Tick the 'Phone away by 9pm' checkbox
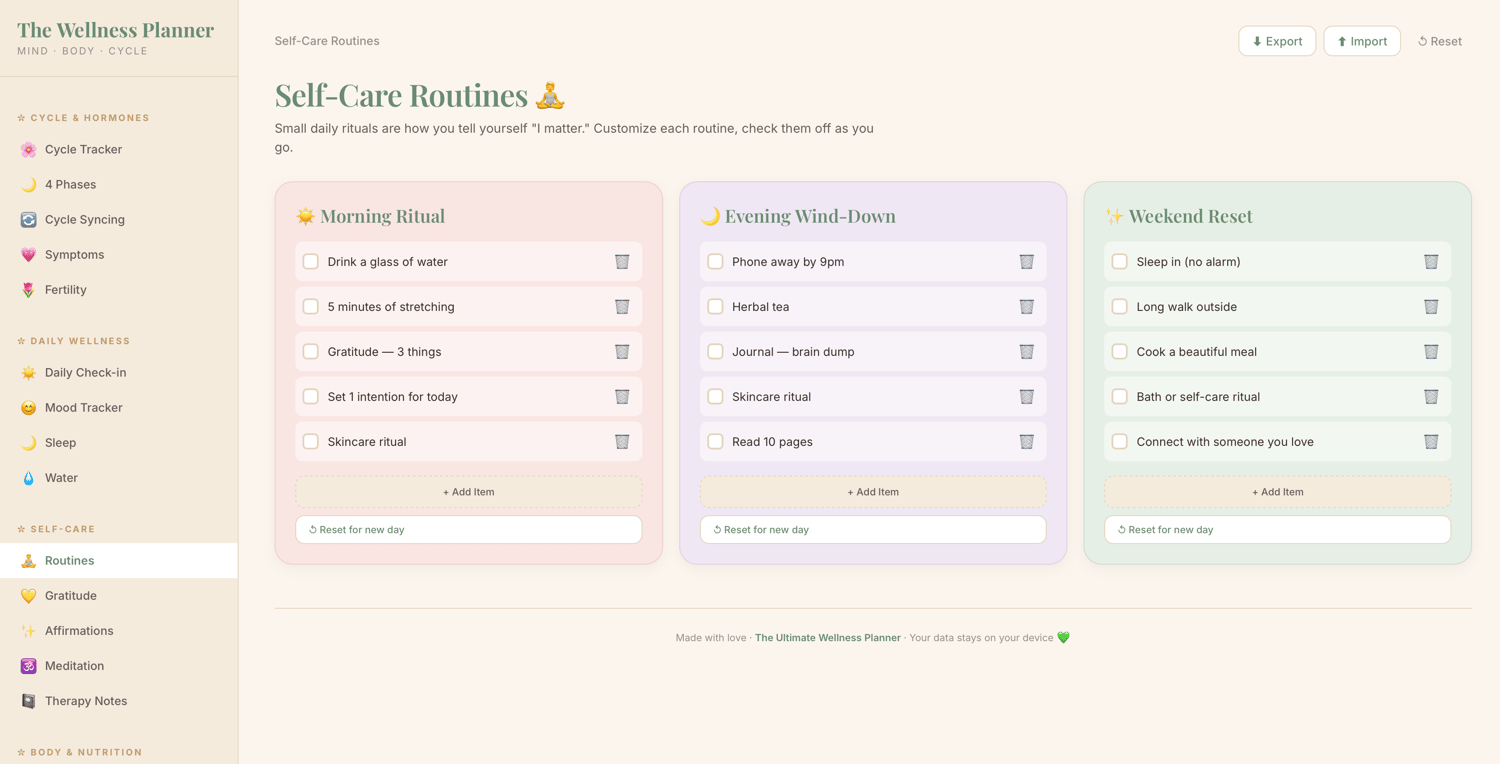The height and width of the screenshot is (764, 1500). pos(715,262)
